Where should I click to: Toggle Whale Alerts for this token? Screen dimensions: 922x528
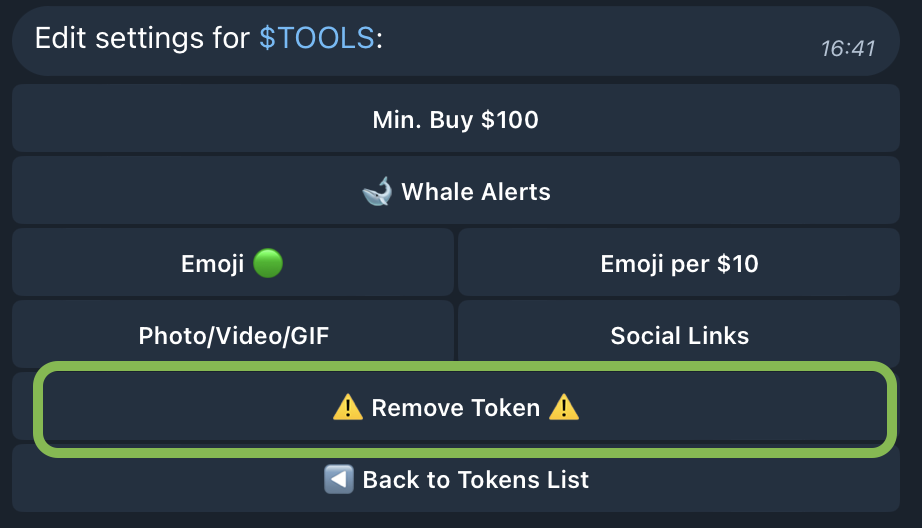coord(455,191)
